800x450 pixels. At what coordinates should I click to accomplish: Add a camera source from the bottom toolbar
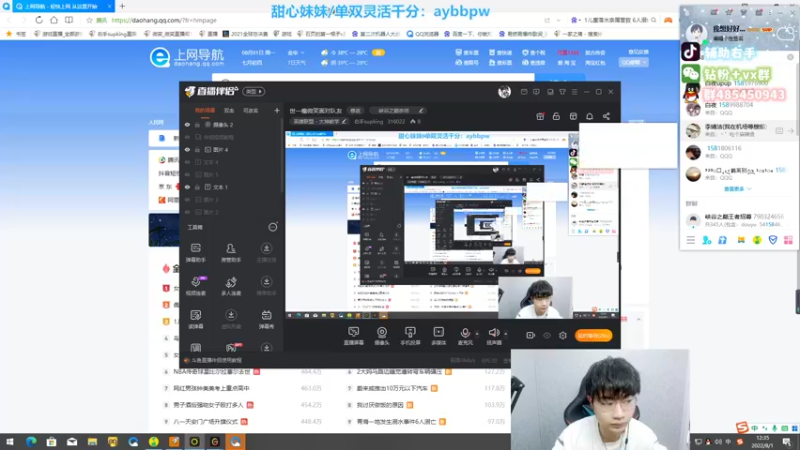(382, 336)
